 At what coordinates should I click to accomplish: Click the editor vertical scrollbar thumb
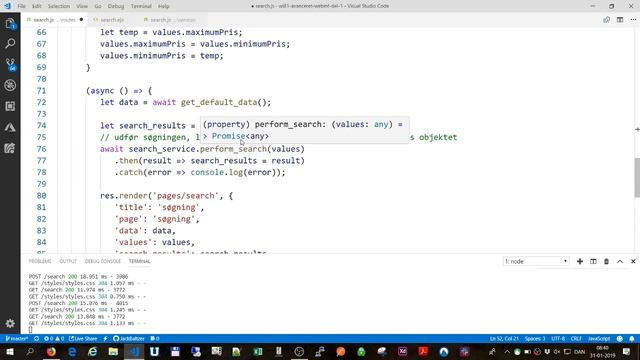click(x=637, y=178)
